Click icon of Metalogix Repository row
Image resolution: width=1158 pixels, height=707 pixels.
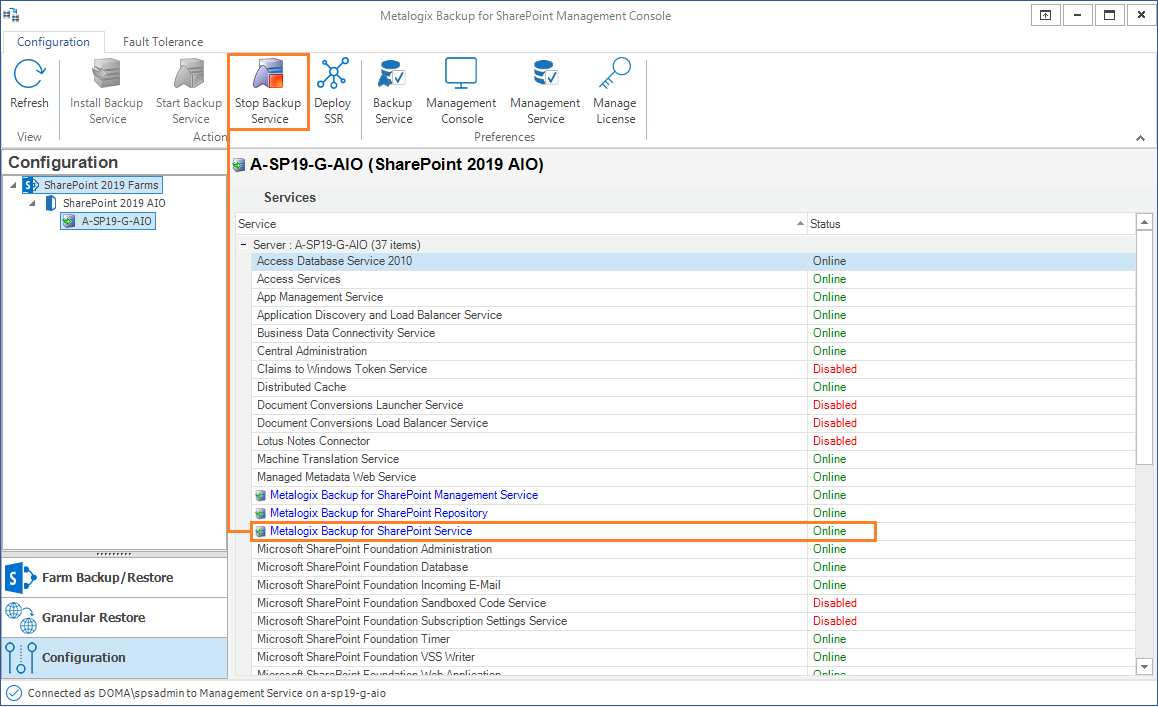[261, 513]
